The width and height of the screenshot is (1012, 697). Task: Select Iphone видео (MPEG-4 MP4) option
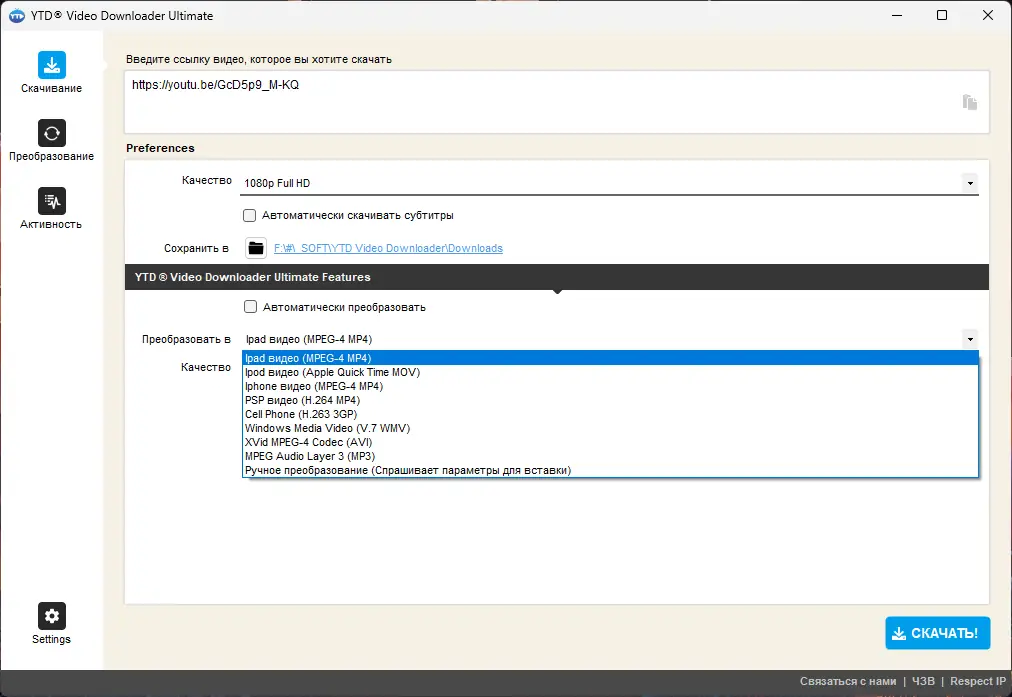pos(611,387)
